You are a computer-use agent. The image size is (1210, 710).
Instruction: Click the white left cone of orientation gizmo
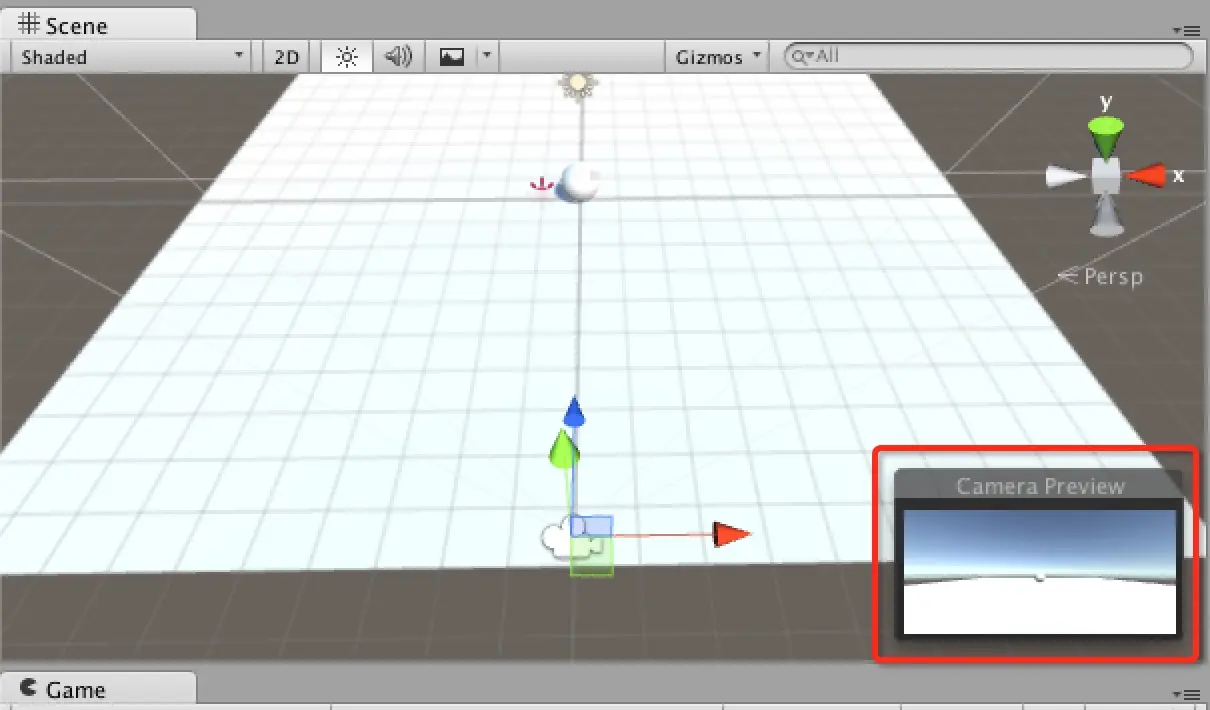click(x=1065, y=177)
